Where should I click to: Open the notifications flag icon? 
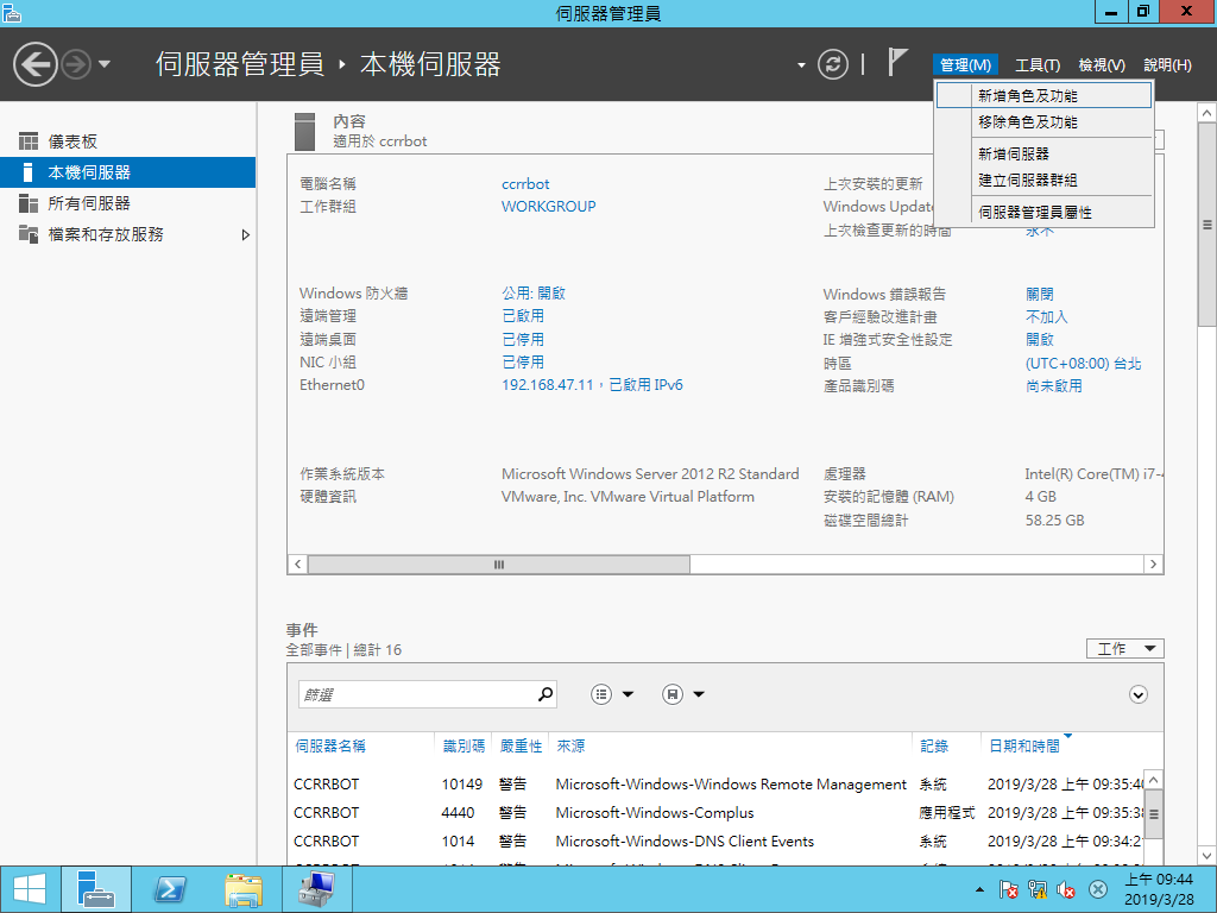897,62
